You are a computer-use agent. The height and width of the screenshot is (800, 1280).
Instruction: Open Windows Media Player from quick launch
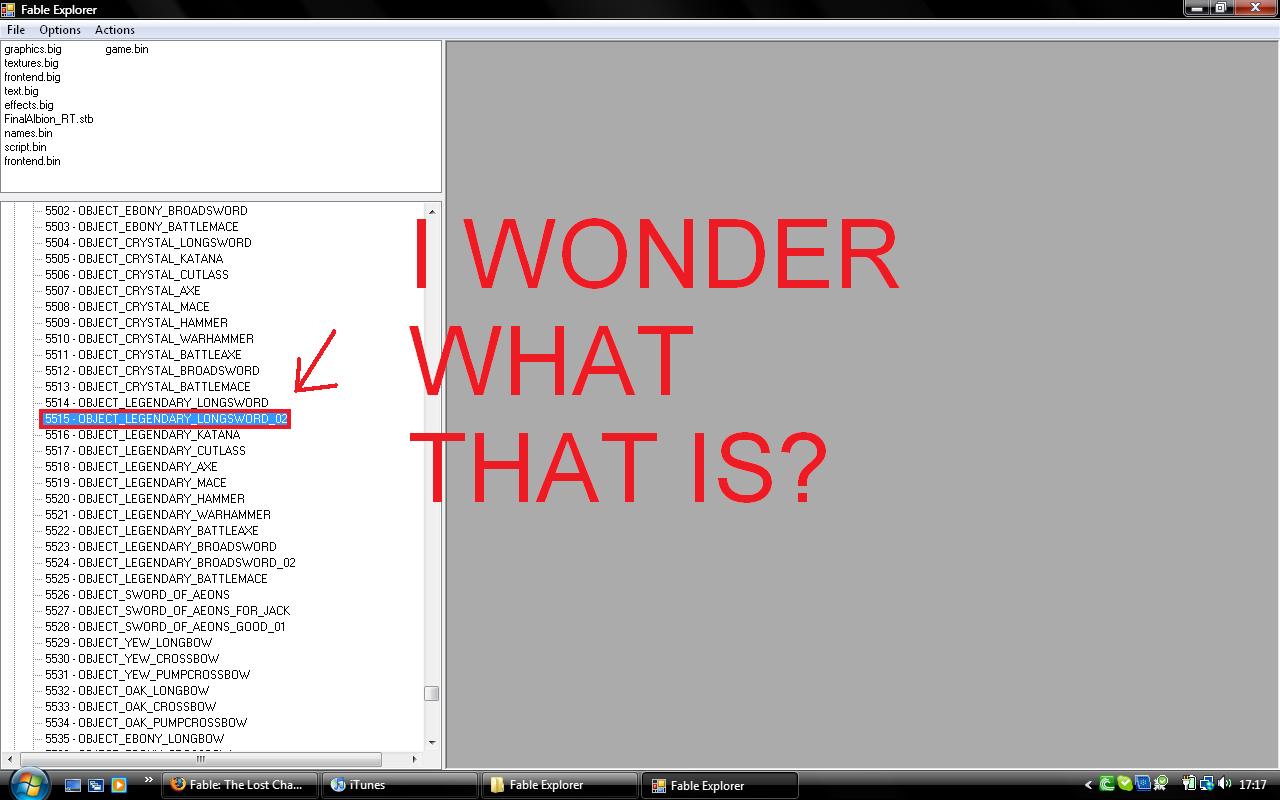pyautogui.click(x=119, y=785)
